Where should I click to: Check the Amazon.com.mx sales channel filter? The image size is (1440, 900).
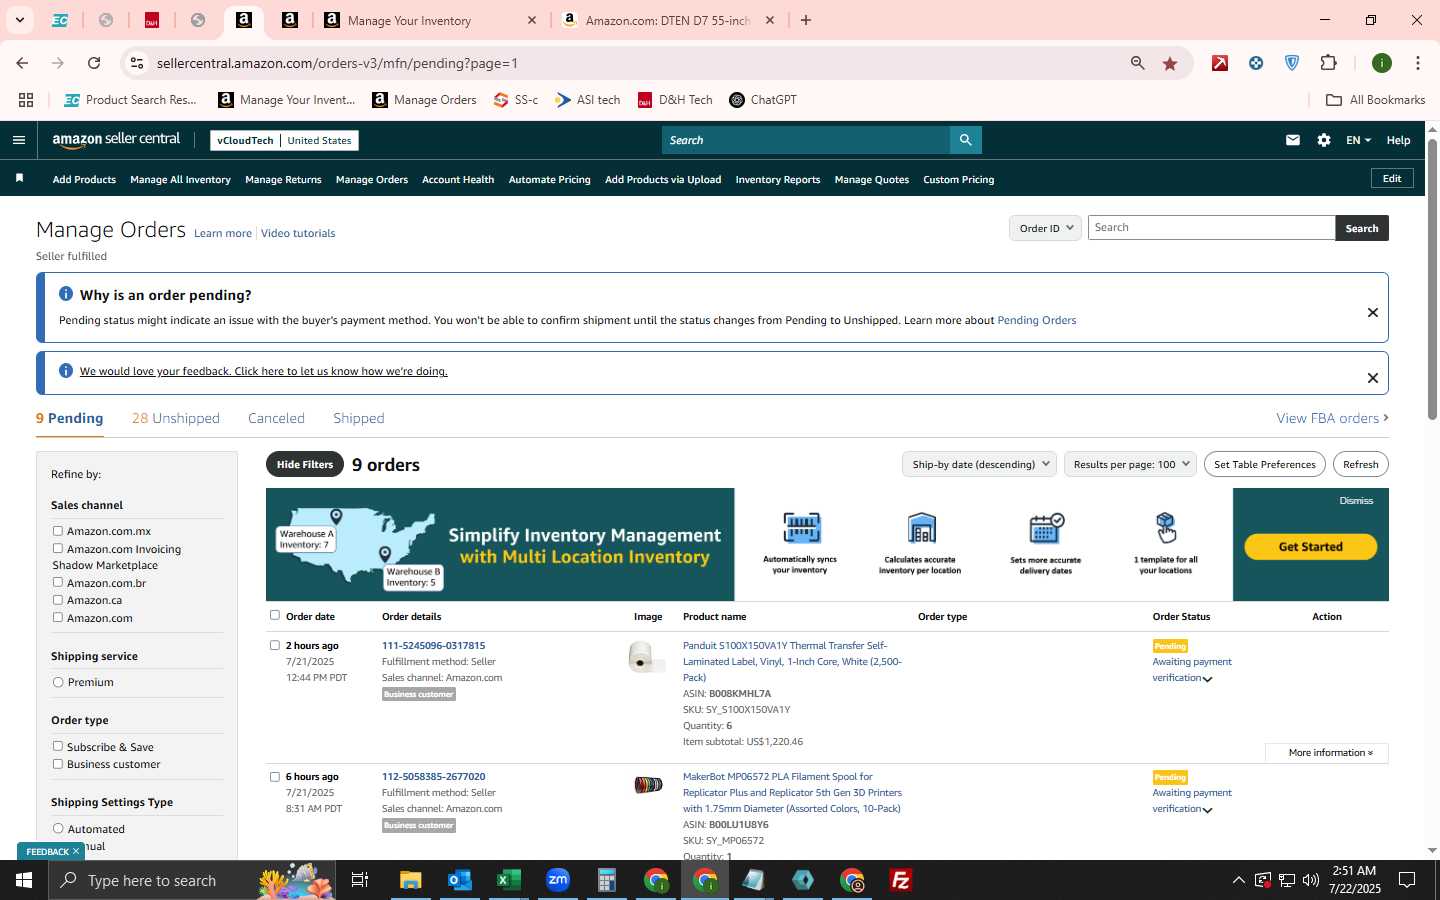(58, 531)
